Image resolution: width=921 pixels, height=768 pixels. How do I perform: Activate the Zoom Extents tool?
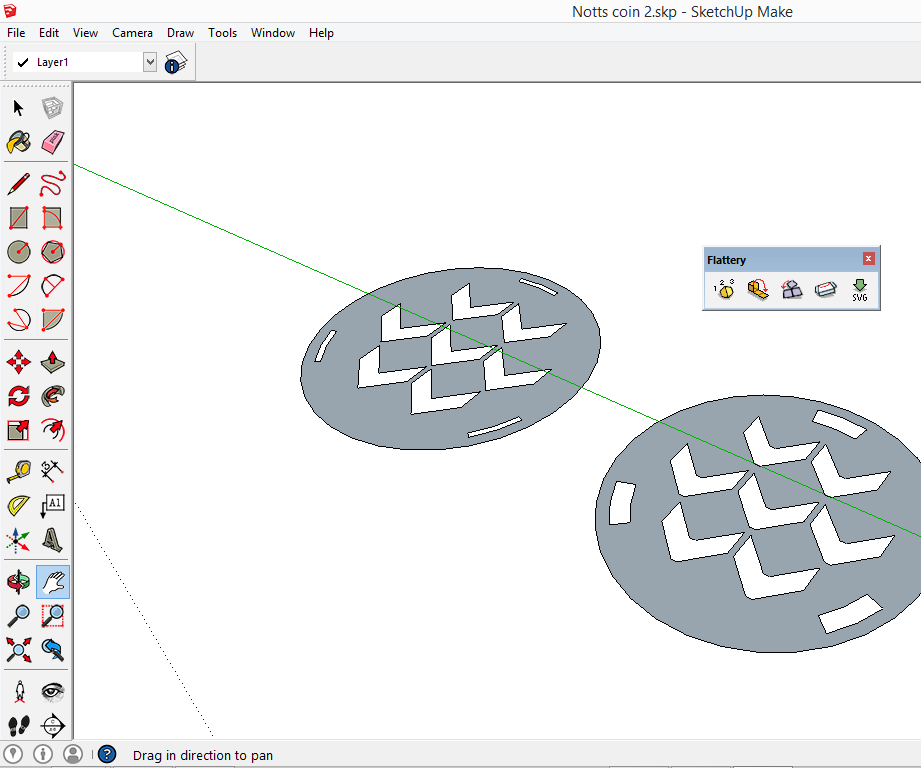pos(18,650)
